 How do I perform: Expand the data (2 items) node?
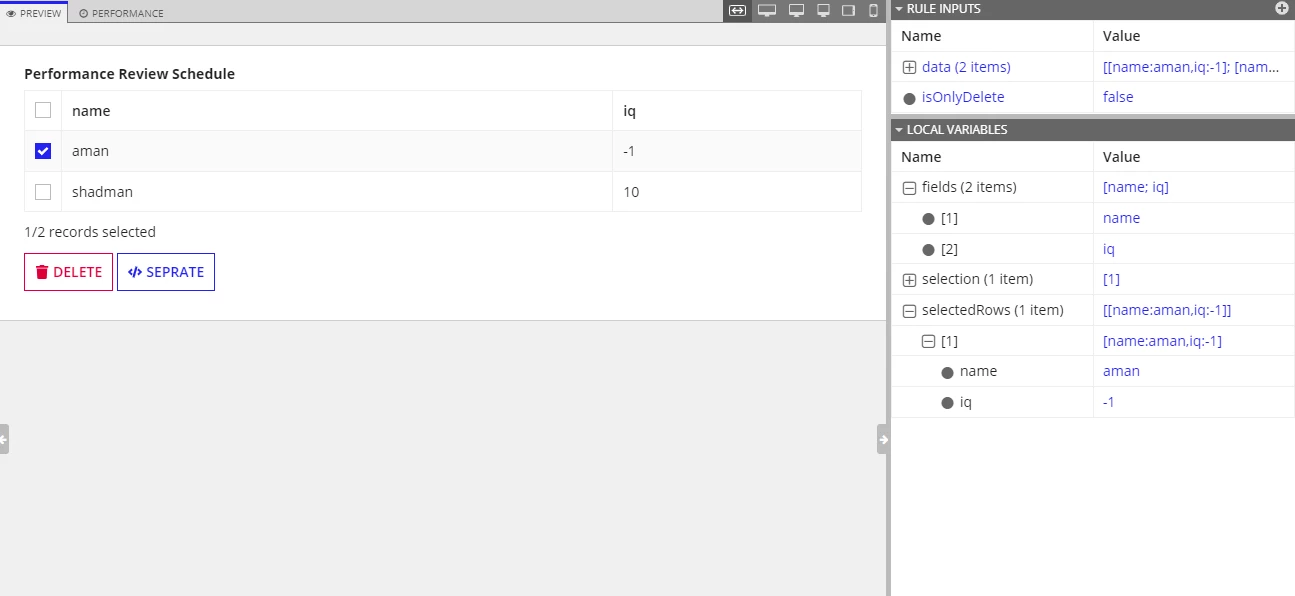(x=909, y=67)
